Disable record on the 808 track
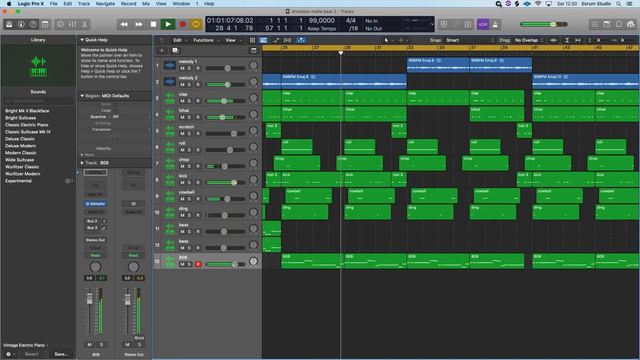This screenshot has width=640, height=360. (x=198, y=264)
